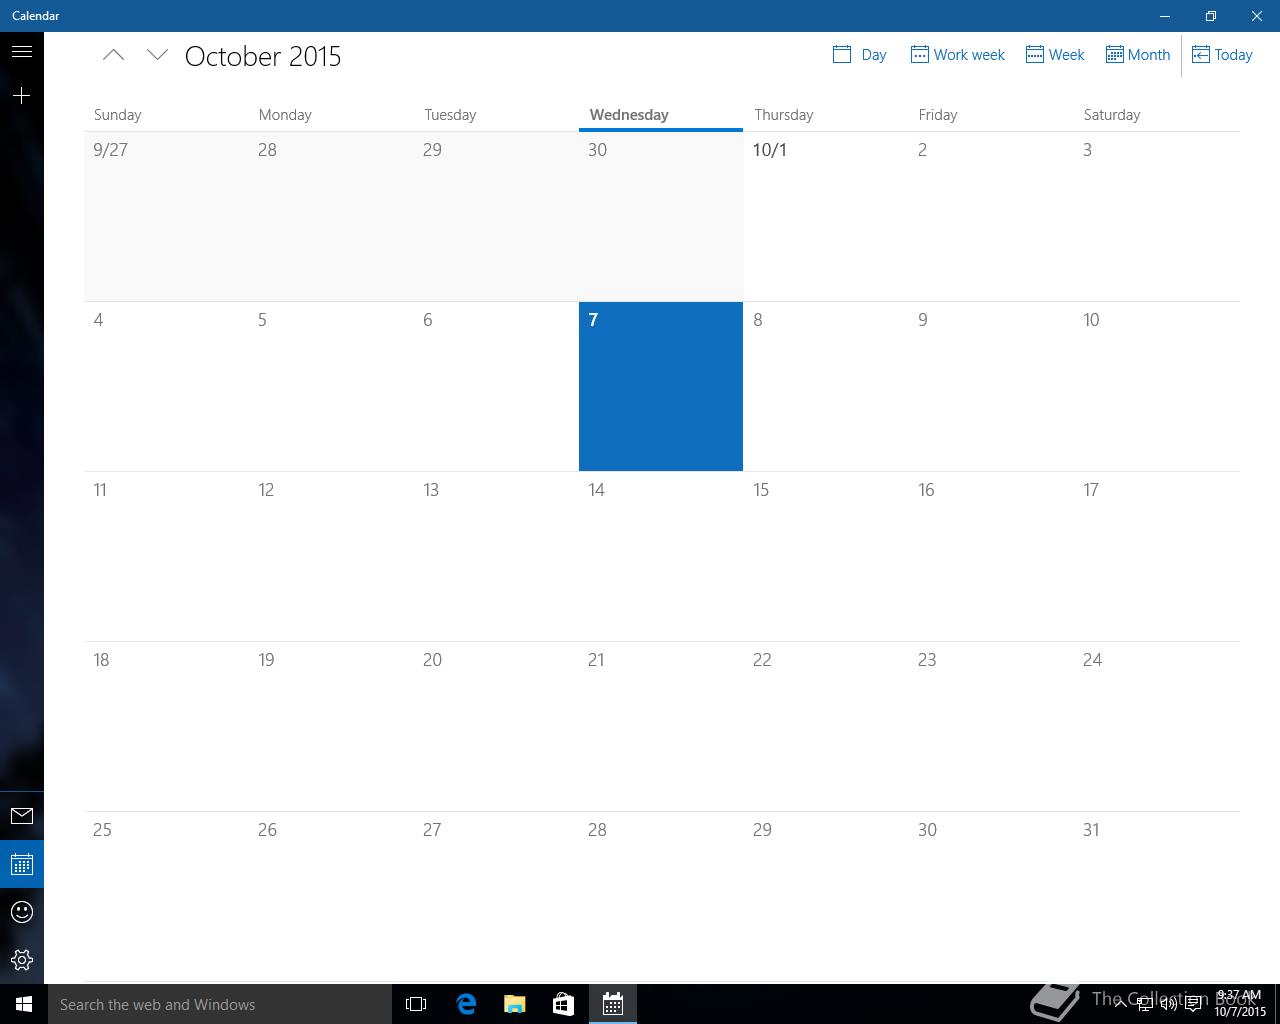Select day 22
This screenshot has height=1024, width=1280.
826,726
